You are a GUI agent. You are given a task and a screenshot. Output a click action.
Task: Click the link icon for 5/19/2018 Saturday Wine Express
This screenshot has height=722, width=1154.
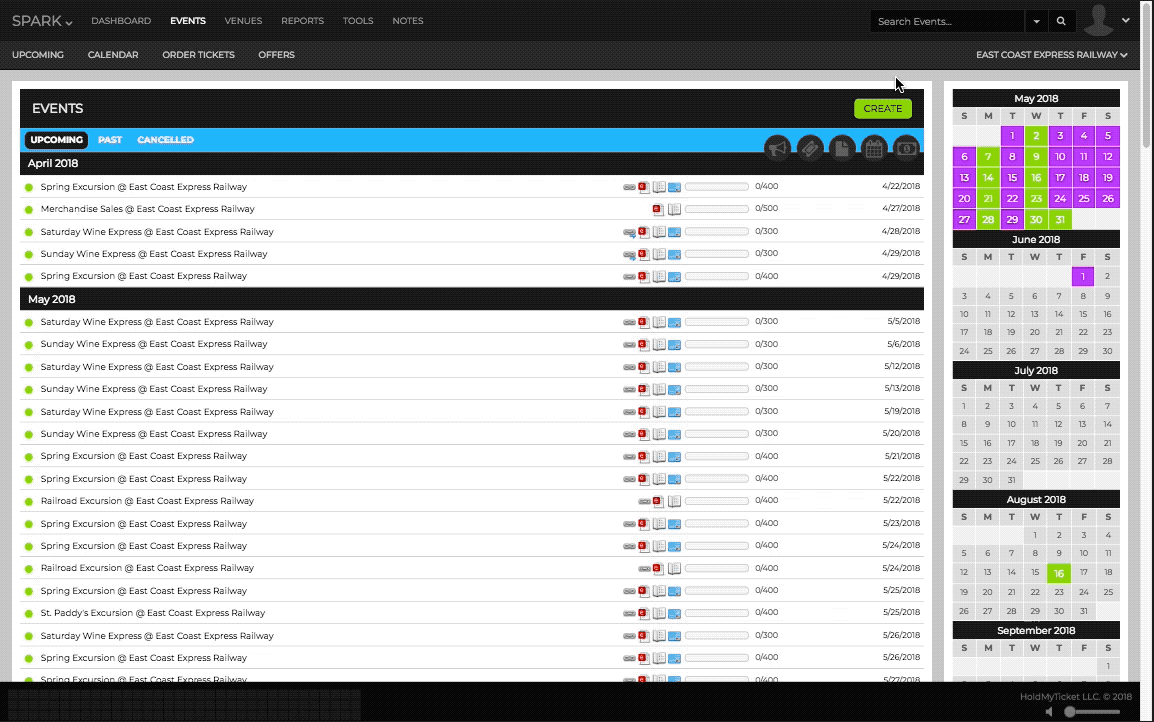point(629,412)
